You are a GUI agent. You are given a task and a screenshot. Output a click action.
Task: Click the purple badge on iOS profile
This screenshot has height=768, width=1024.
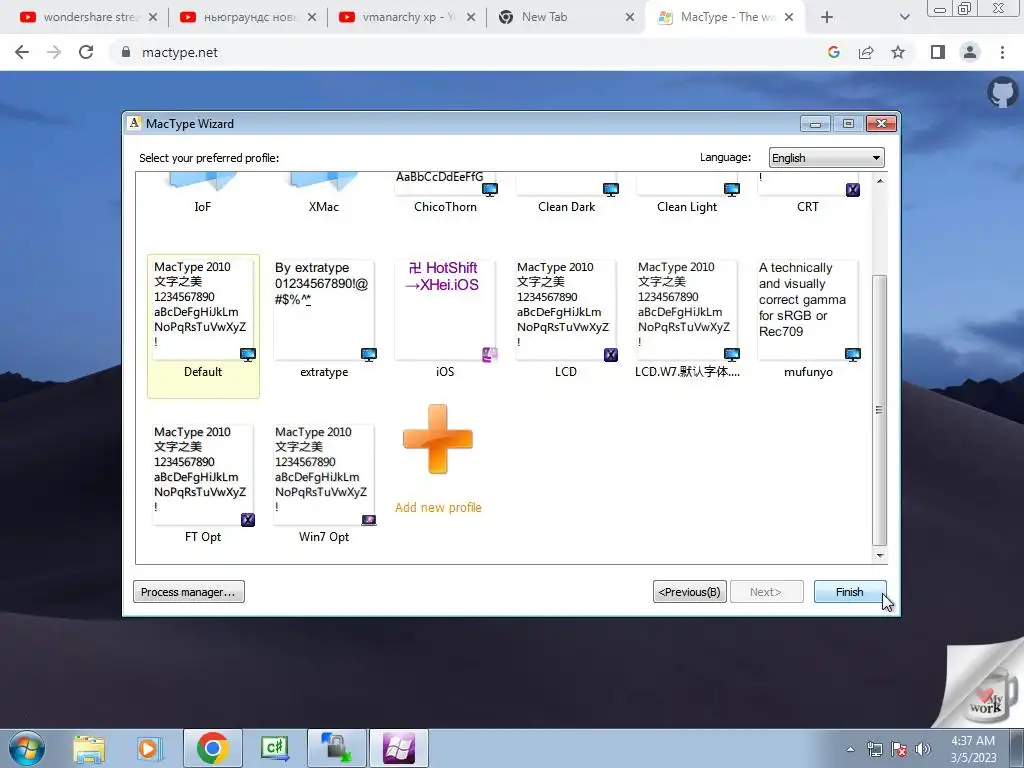pyautogui.click(x=490, y=355)
